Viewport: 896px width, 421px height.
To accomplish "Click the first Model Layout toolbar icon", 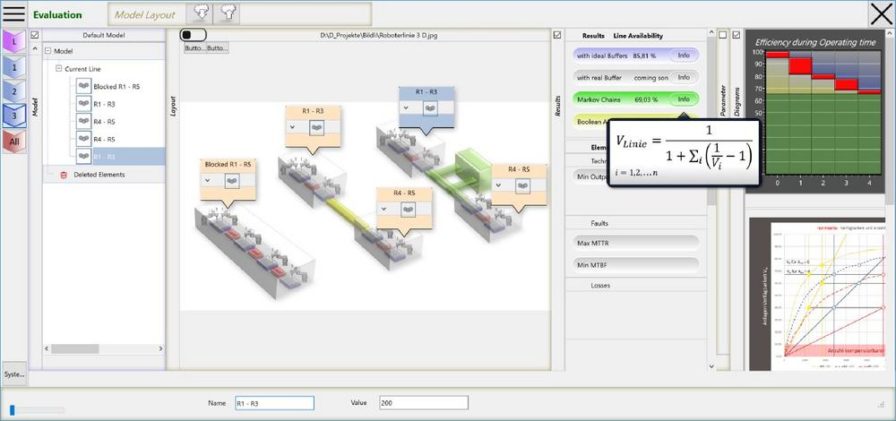I will [x=200, y=14].
